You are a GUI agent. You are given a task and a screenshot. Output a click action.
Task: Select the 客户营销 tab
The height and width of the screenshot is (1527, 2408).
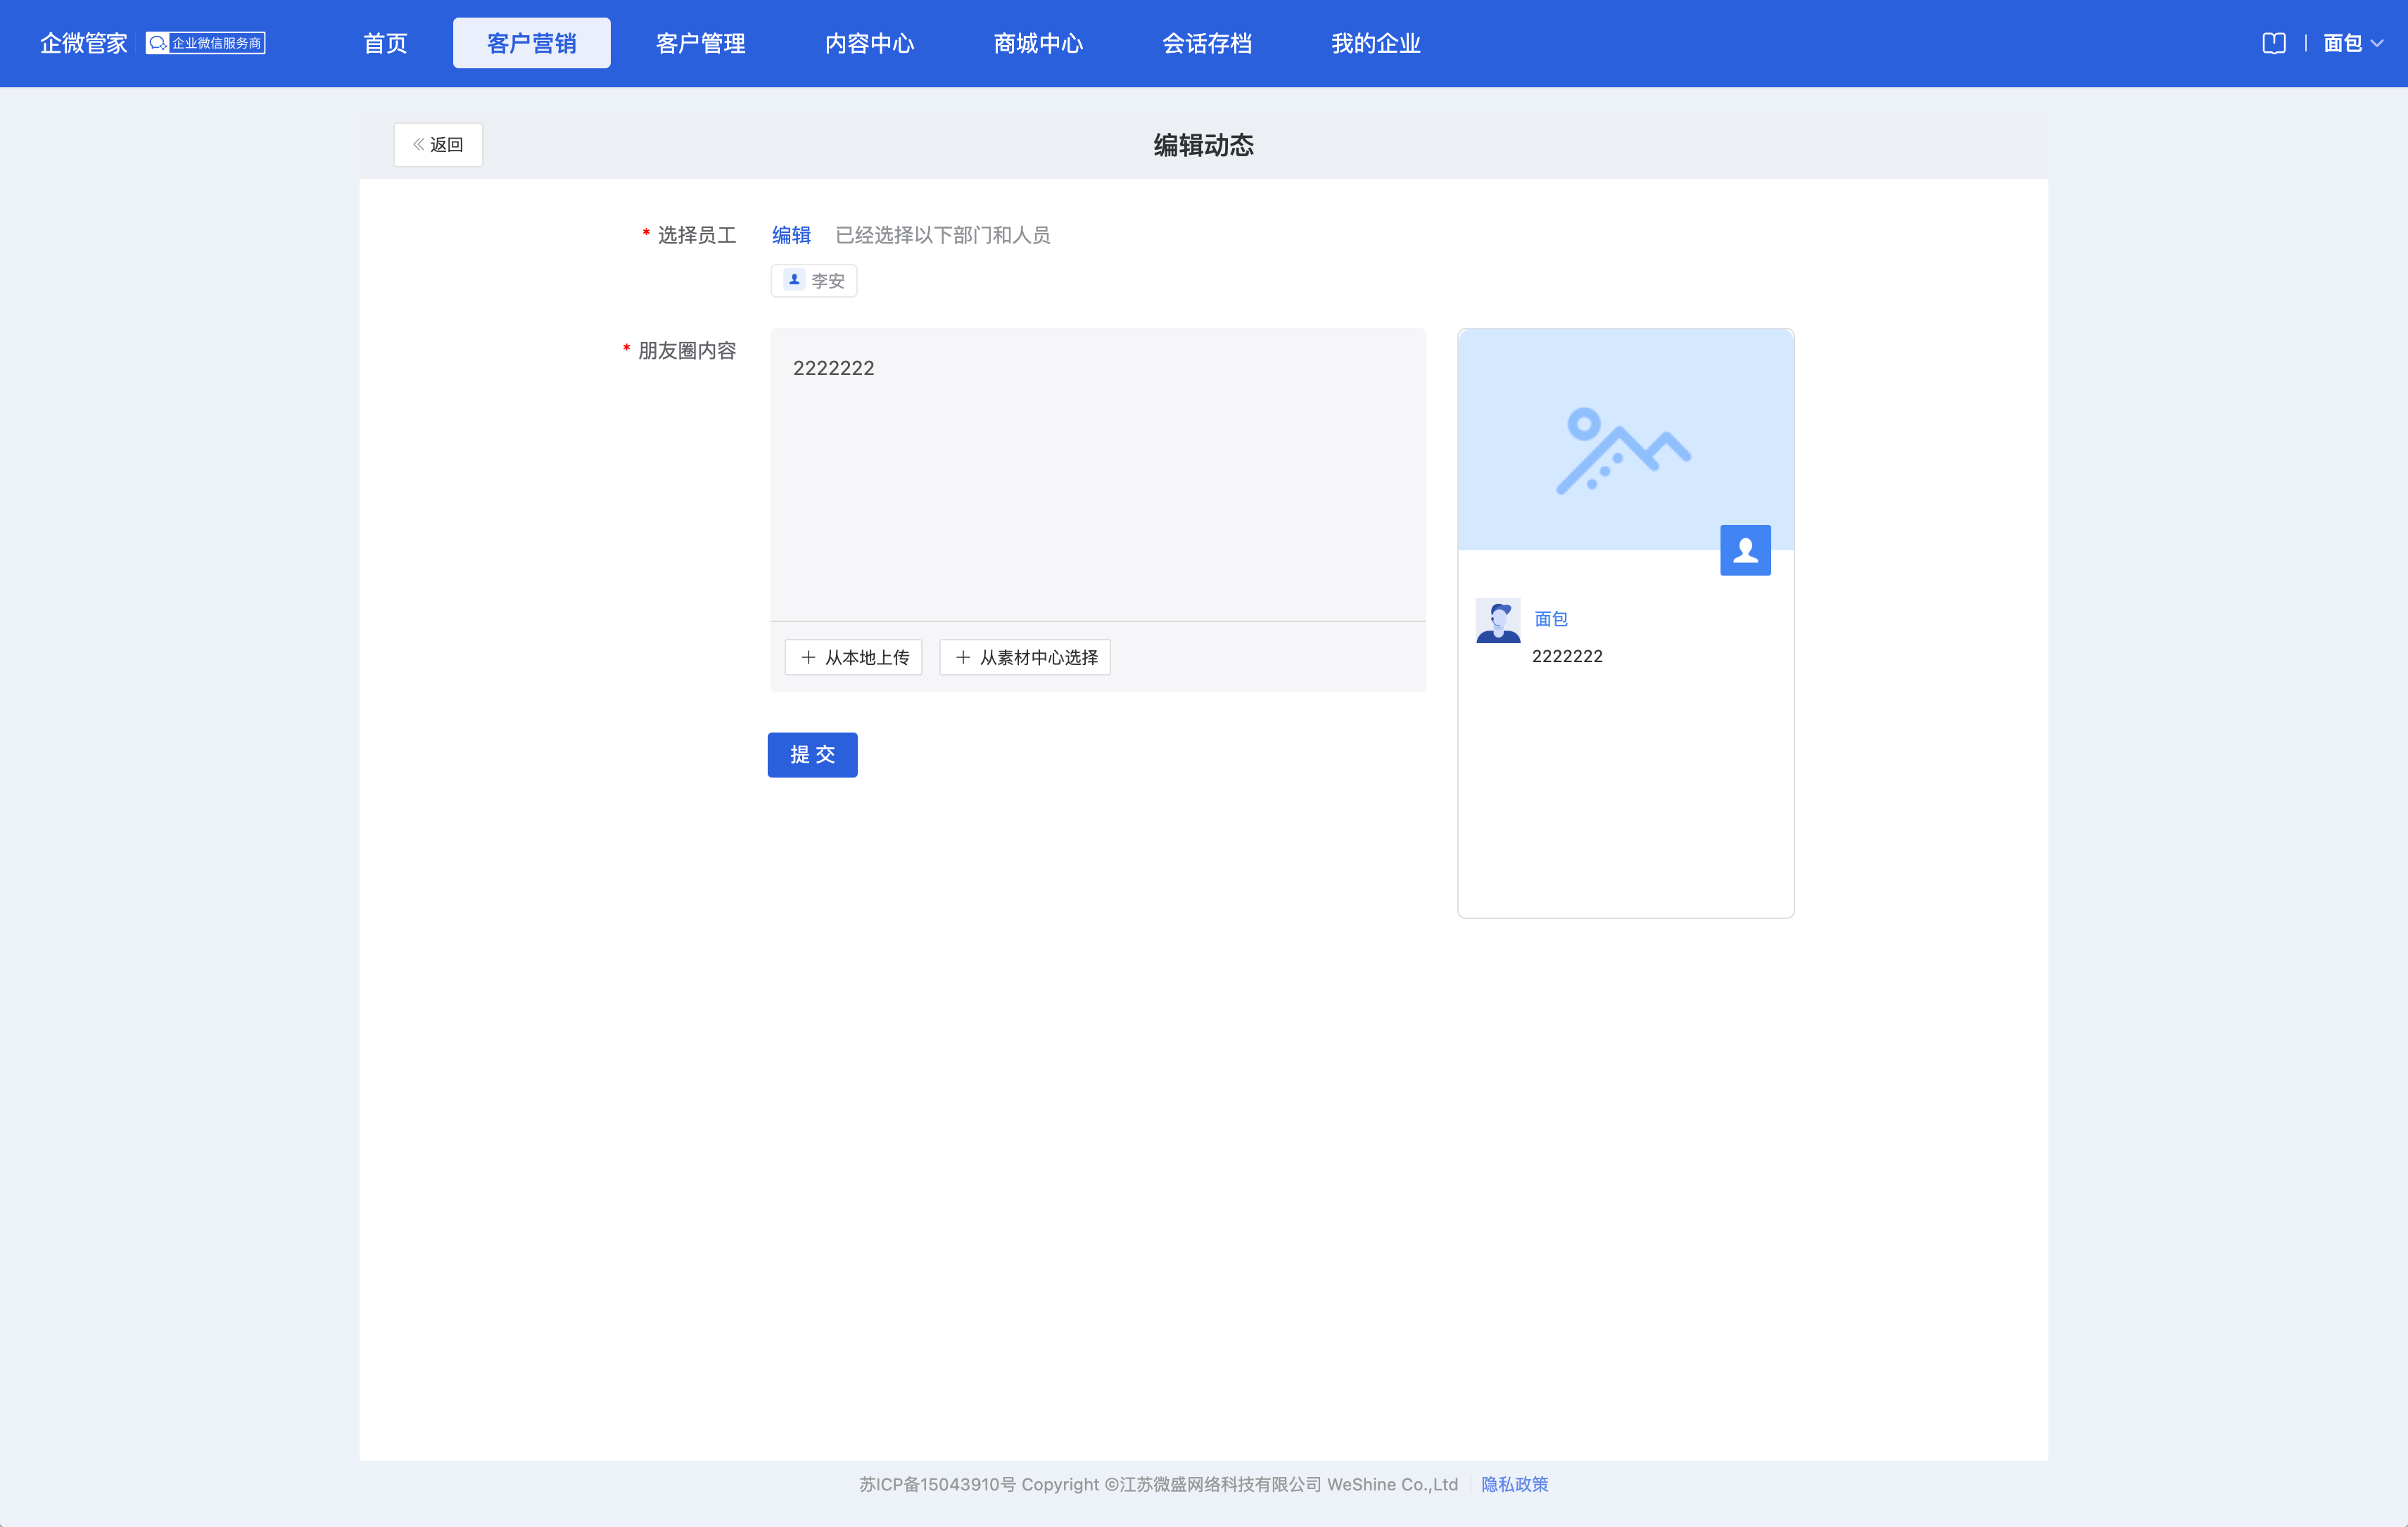(532, 43)
